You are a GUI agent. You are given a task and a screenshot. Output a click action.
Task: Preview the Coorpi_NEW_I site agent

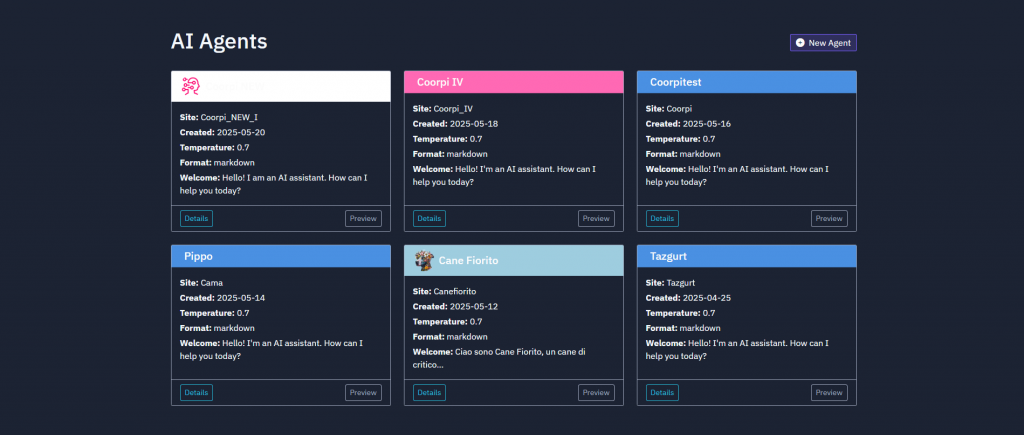(363, 218)
